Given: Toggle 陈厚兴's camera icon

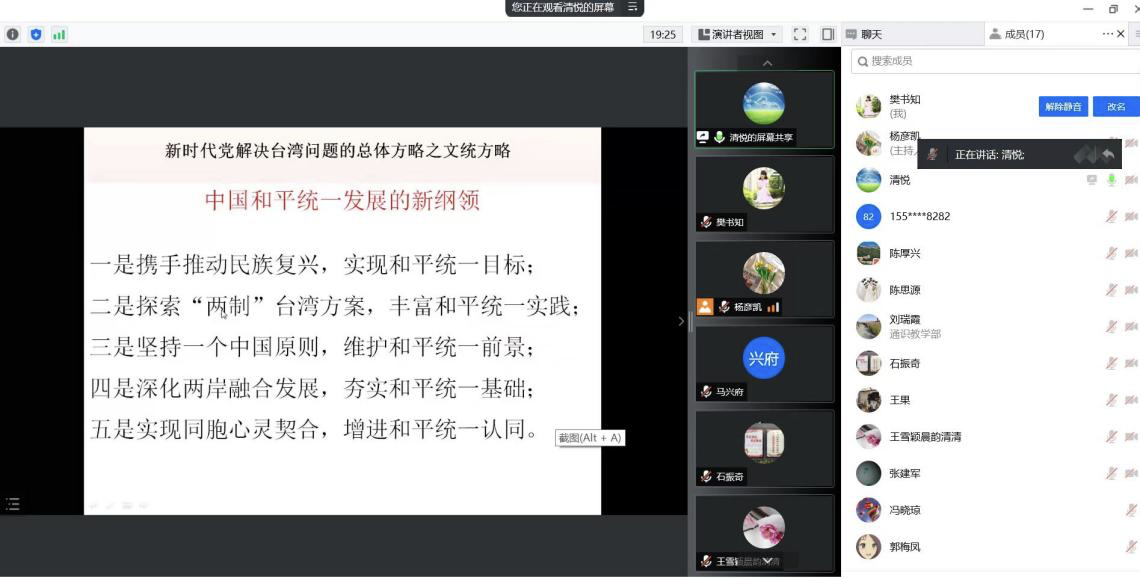Looking at the screenshot, I should coord(1130,253).
